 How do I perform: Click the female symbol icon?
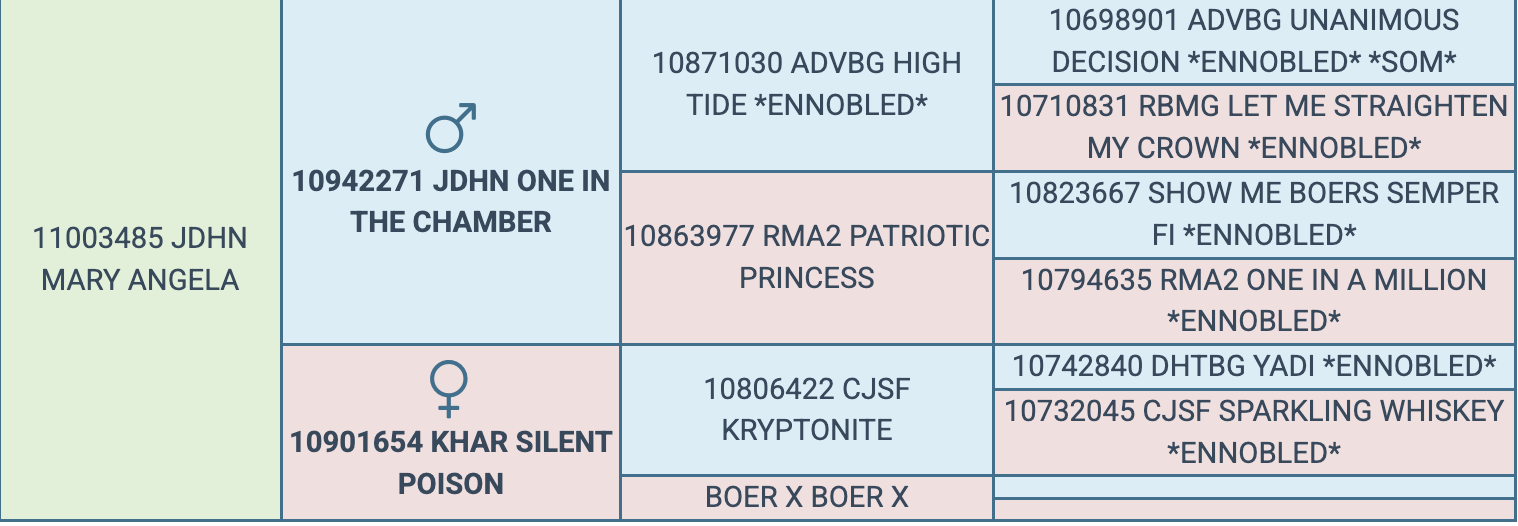click(449, 389)
